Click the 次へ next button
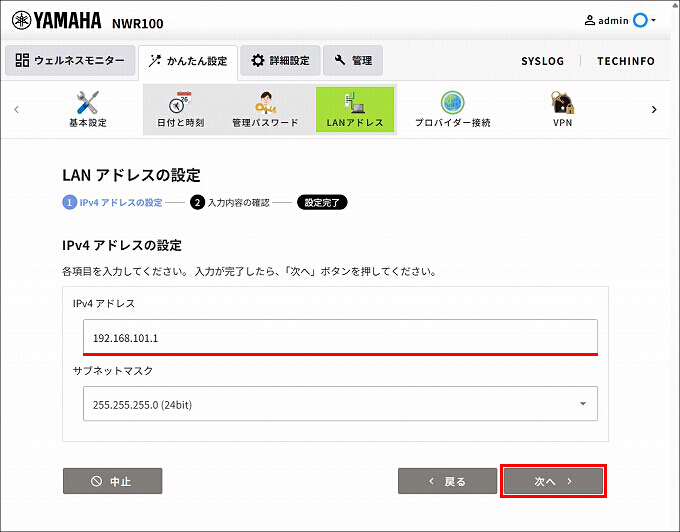This screenshot has height=532, width=680. pyautogui.click(x=553, y=481)
